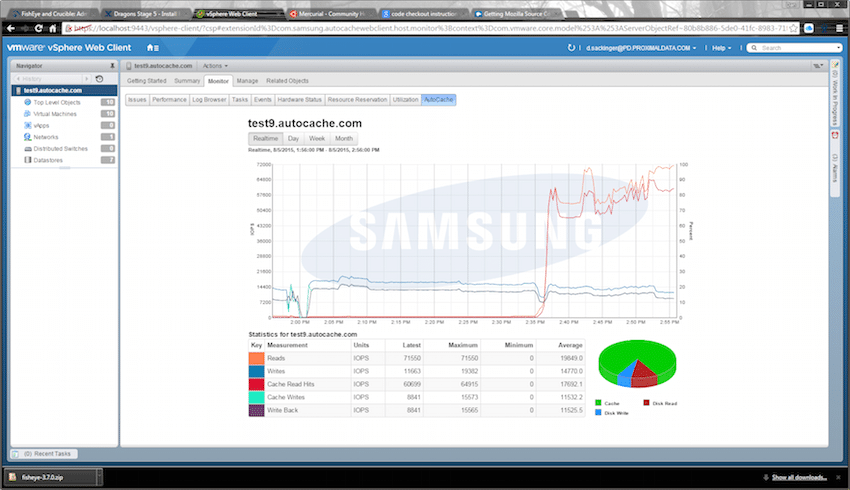Open the Actions dropdown
The width and height of the screenshot is (850, 490).
tap(215, 66)
